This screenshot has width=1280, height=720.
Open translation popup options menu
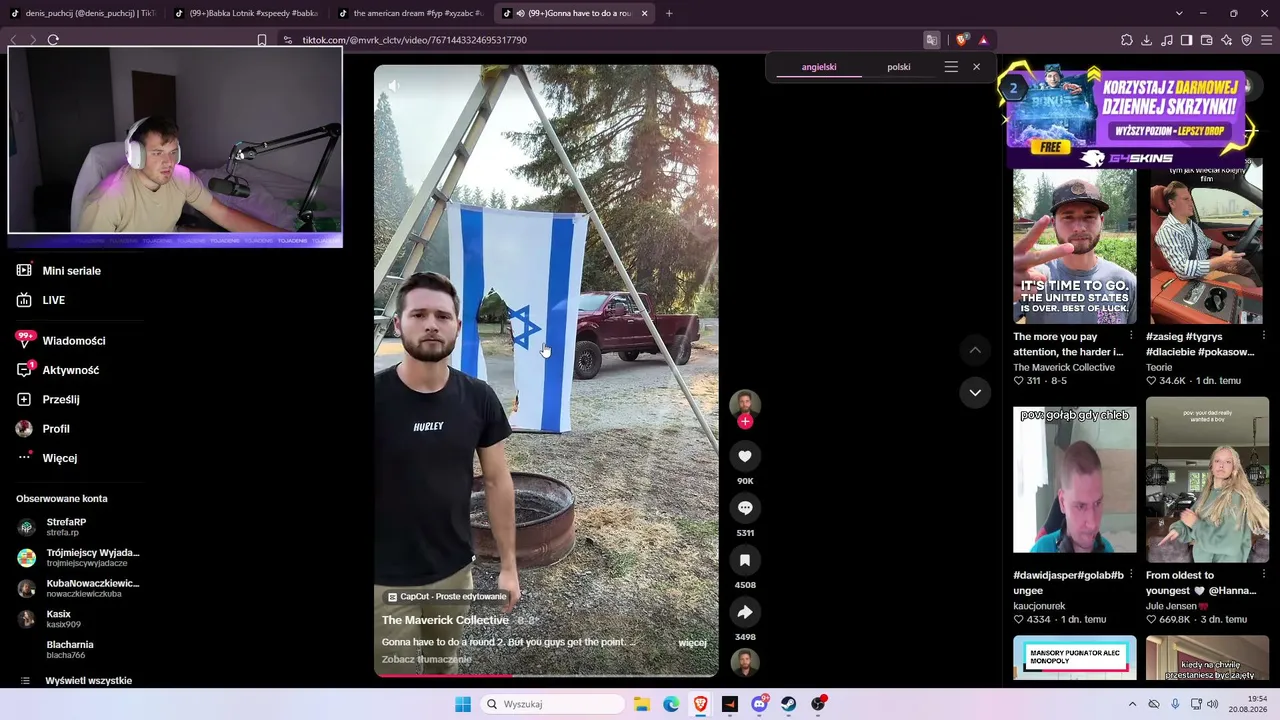coord(951,67)
